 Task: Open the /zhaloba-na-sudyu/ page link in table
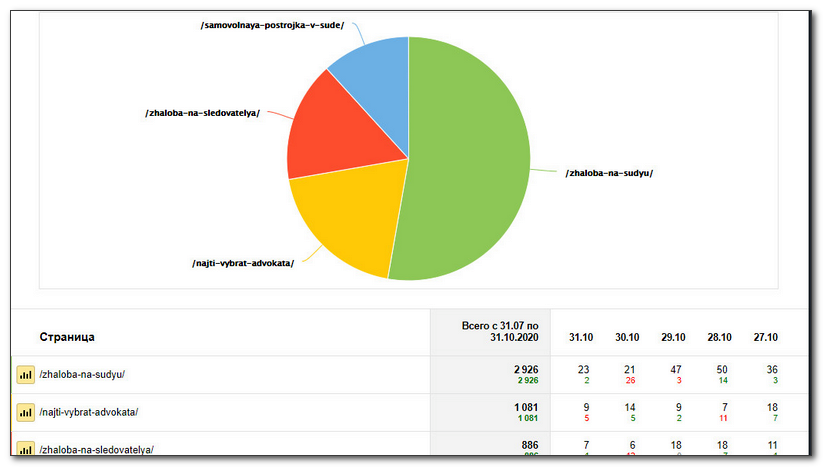(82, 375)
